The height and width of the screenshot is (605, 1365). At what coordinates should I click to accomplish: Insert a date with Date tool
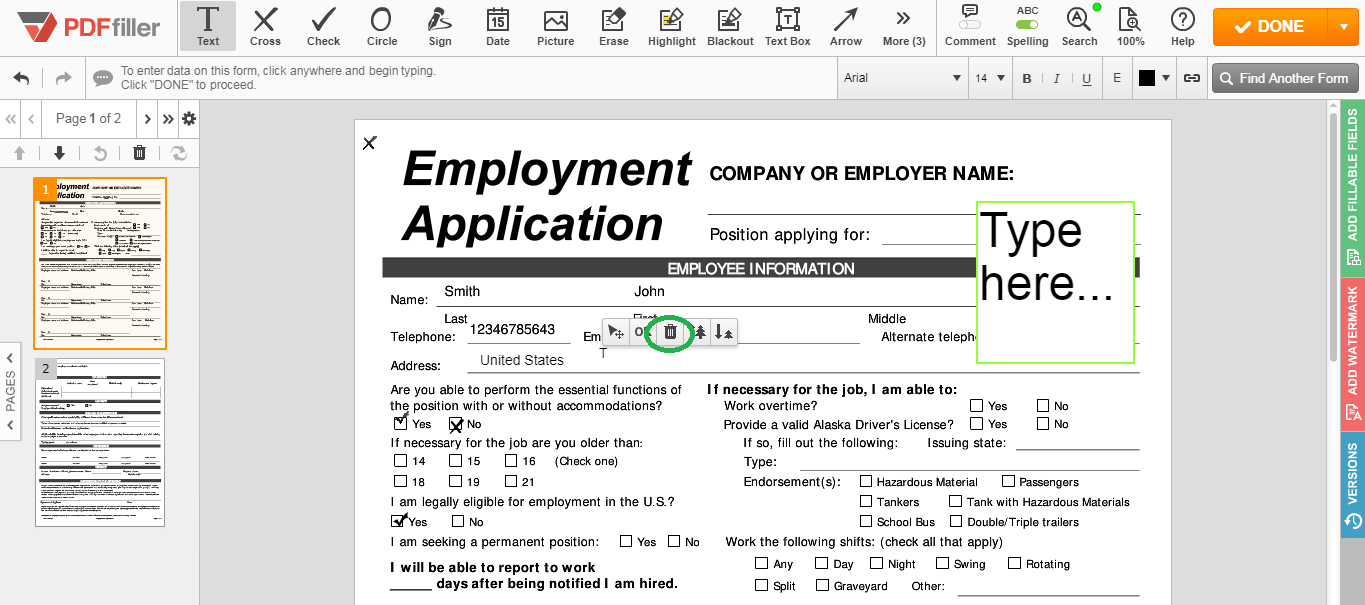coord(497,27)
